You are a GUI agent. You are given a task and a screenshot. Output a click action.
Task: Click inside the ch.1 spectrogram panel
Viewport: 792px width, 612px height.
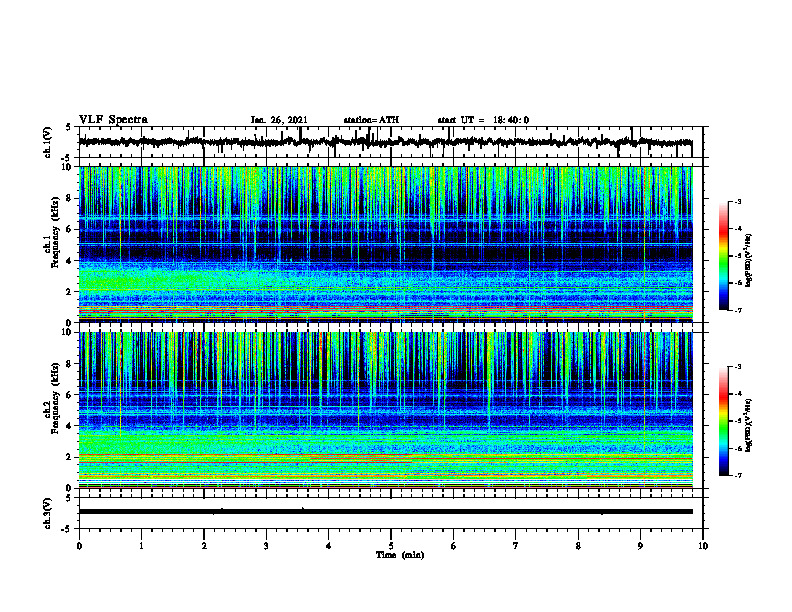pyautogui.click(x=386, y=244)
